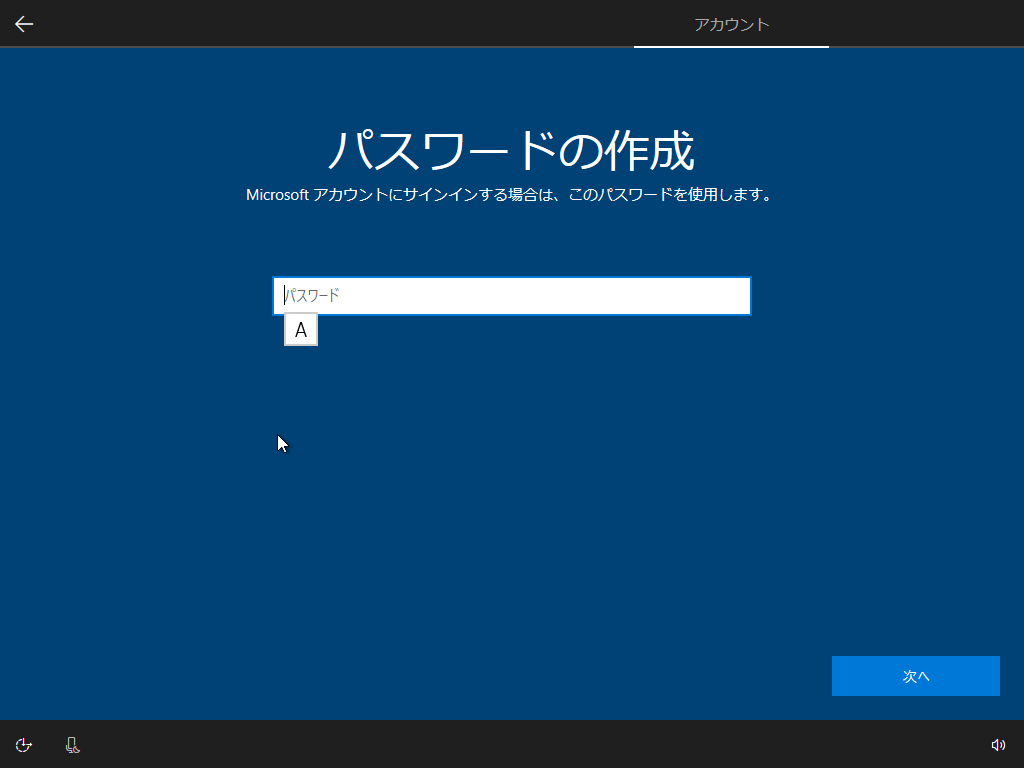Return to previous step with the arrow icon
The image size is (1024, 768).
click(x=23, y=23)
